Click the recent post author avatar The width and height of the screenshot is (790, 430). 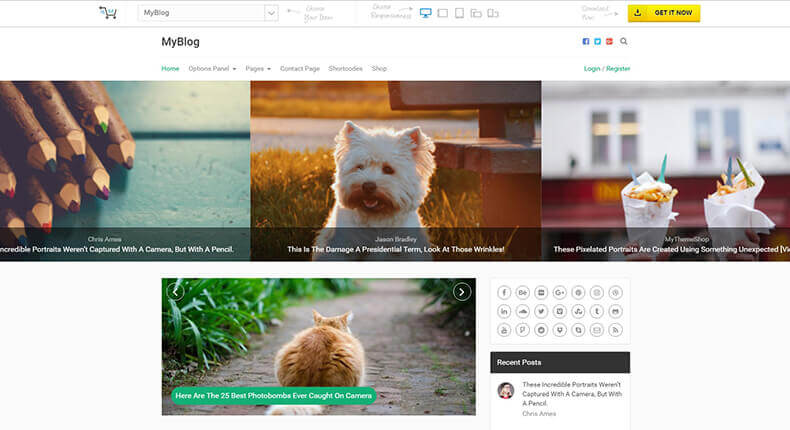click(x=506, y=390)
